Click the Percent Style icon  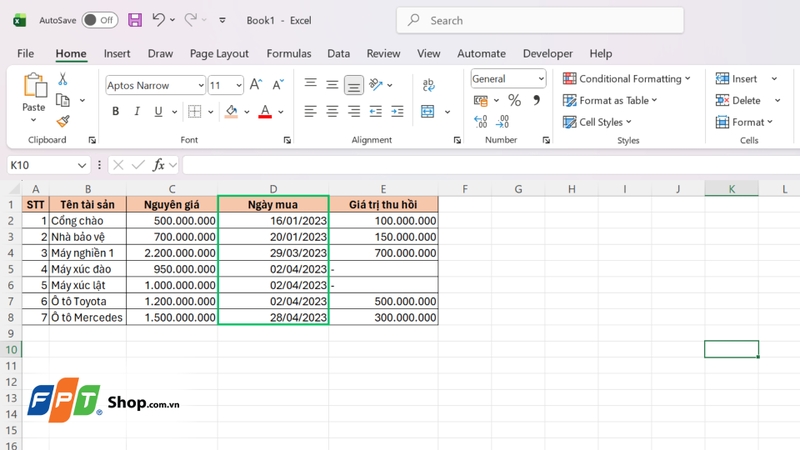(514, 100)
